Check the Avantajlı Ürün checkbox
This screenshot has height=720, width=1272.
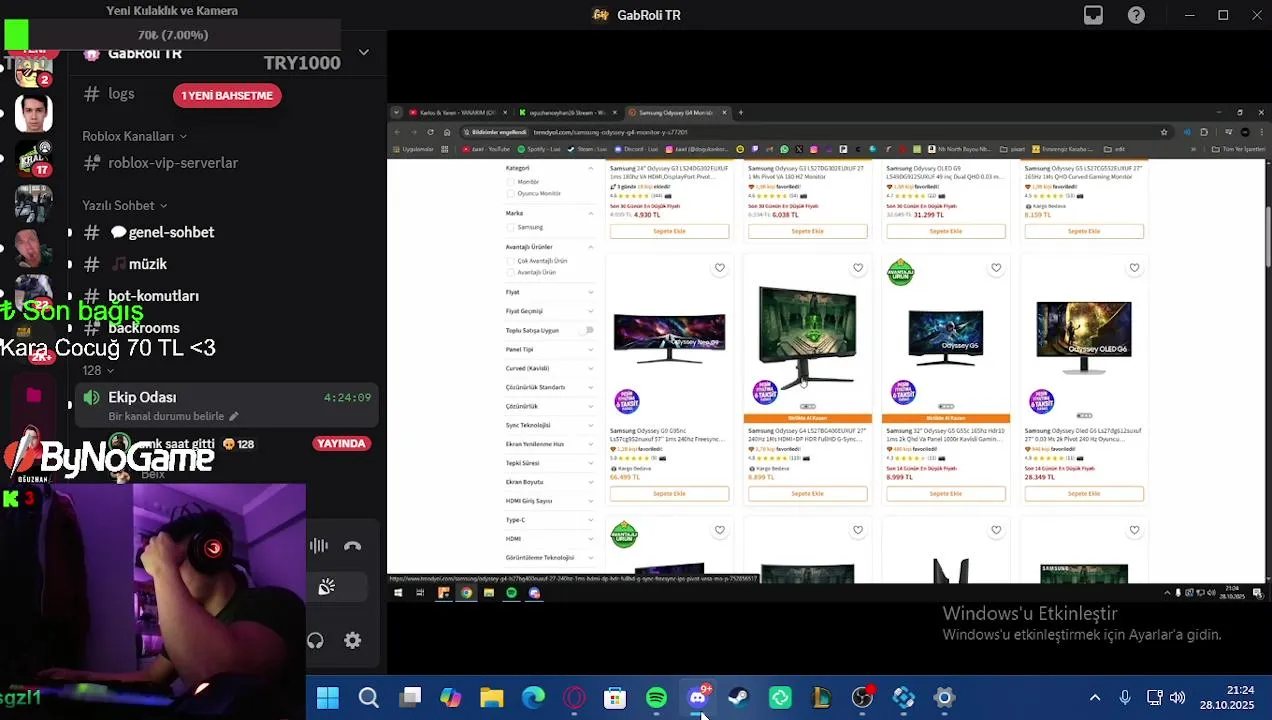510,272
